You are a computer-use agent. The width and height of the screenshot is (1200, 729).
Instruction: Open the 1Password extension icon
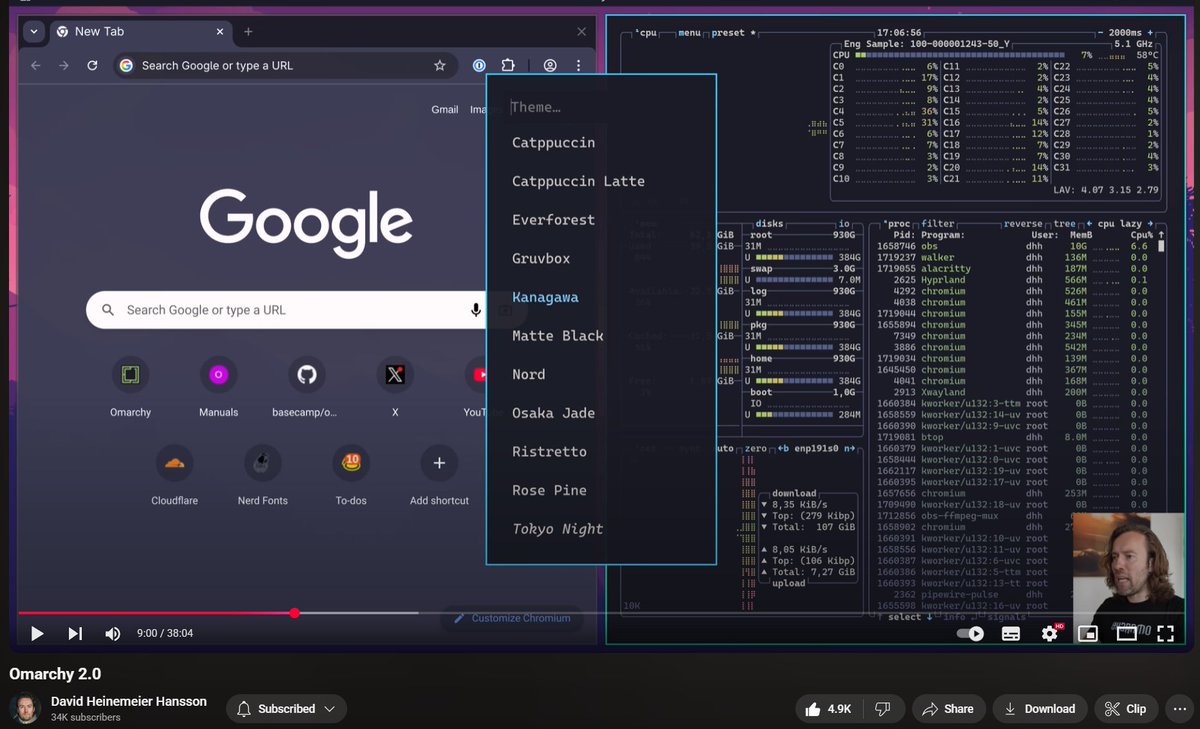pyautogui.click(x=479, y=65)
